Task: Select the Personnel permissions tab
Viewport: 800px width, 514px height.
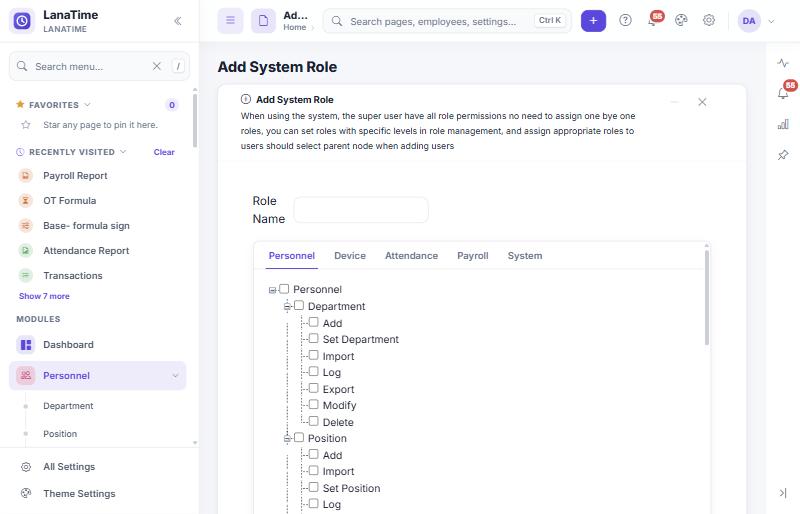Action: click(x=292, y=256)
